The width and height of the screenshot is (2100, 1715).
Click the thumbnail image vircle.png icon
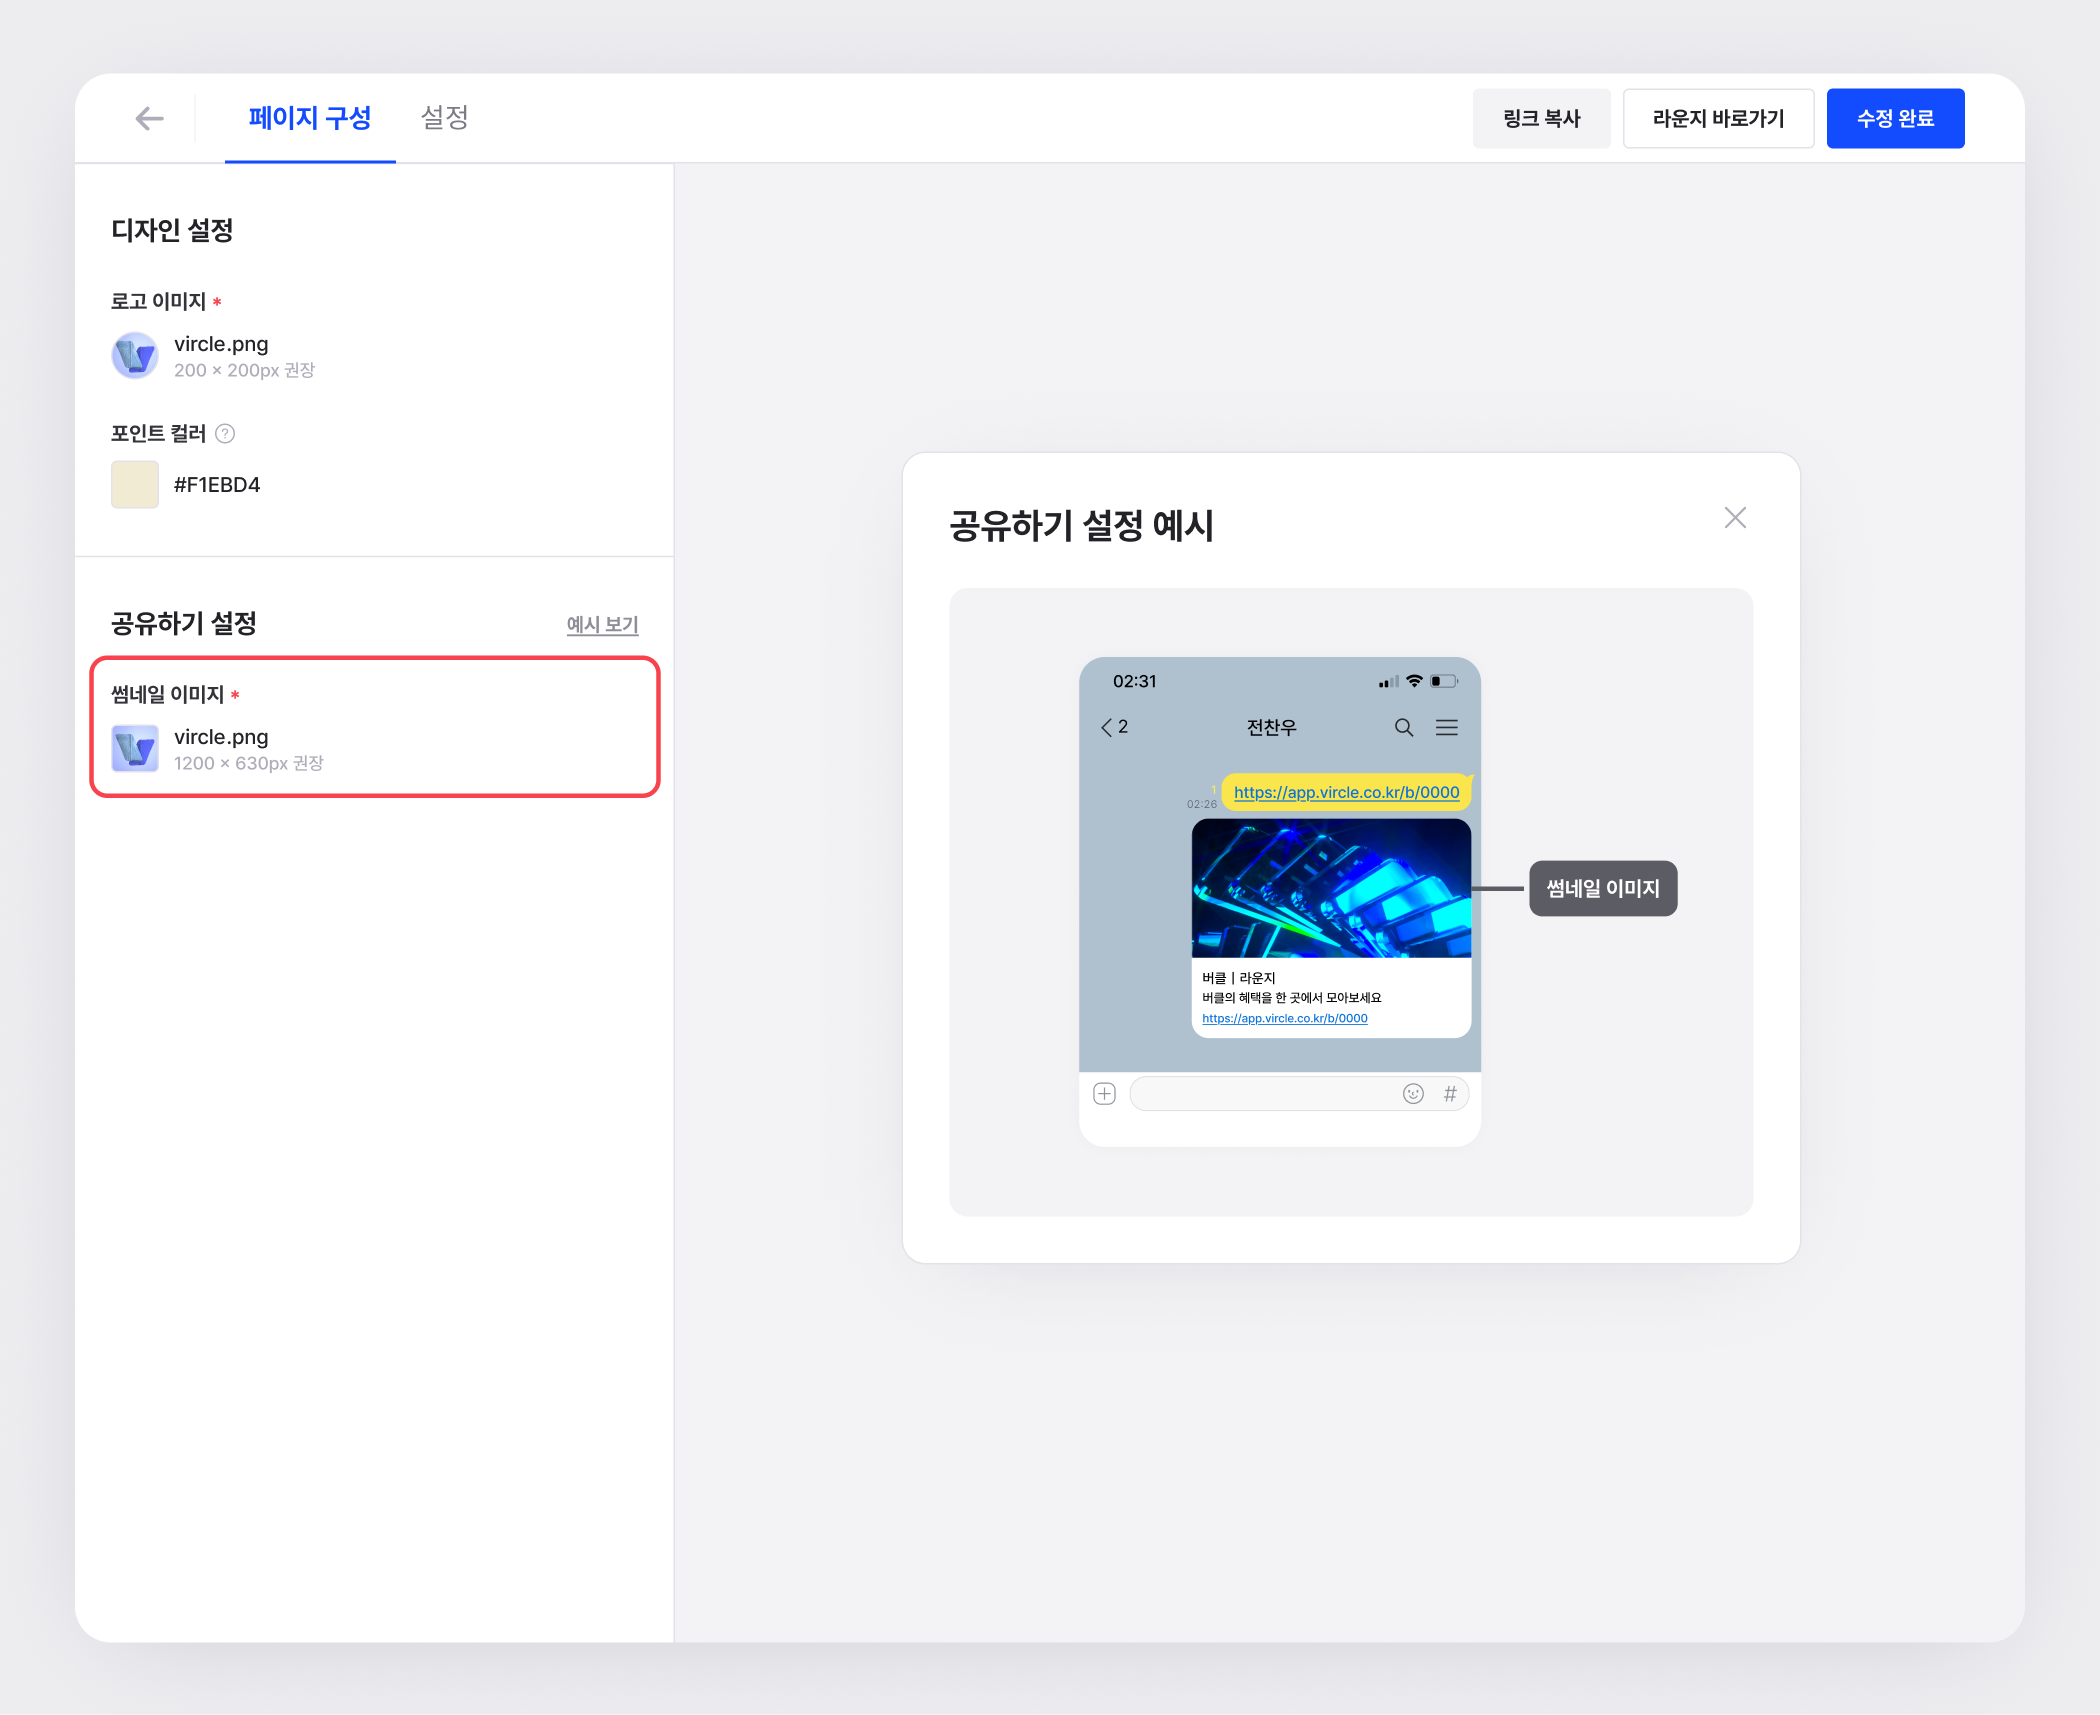pyautogui.click(x=135, y=749)
